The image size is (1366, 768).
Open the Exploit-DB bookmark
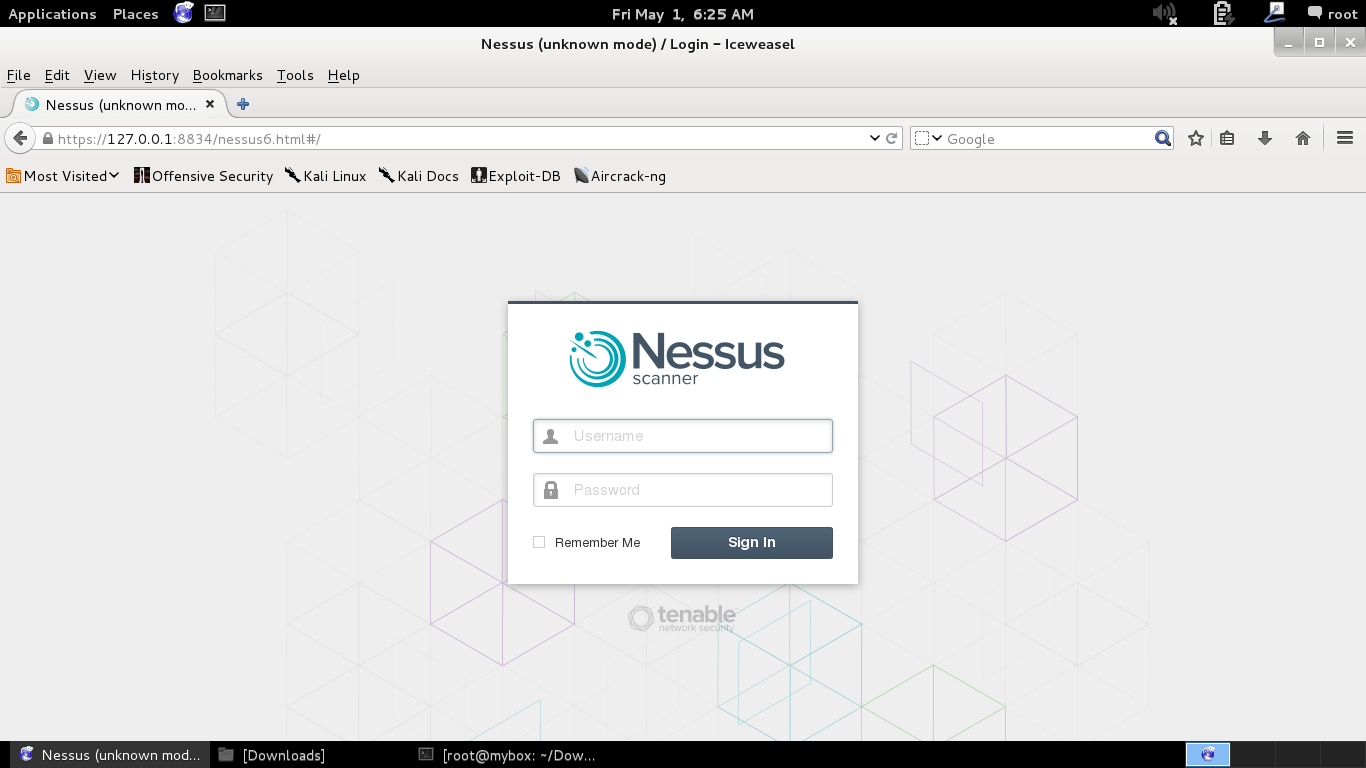(516, 176)
